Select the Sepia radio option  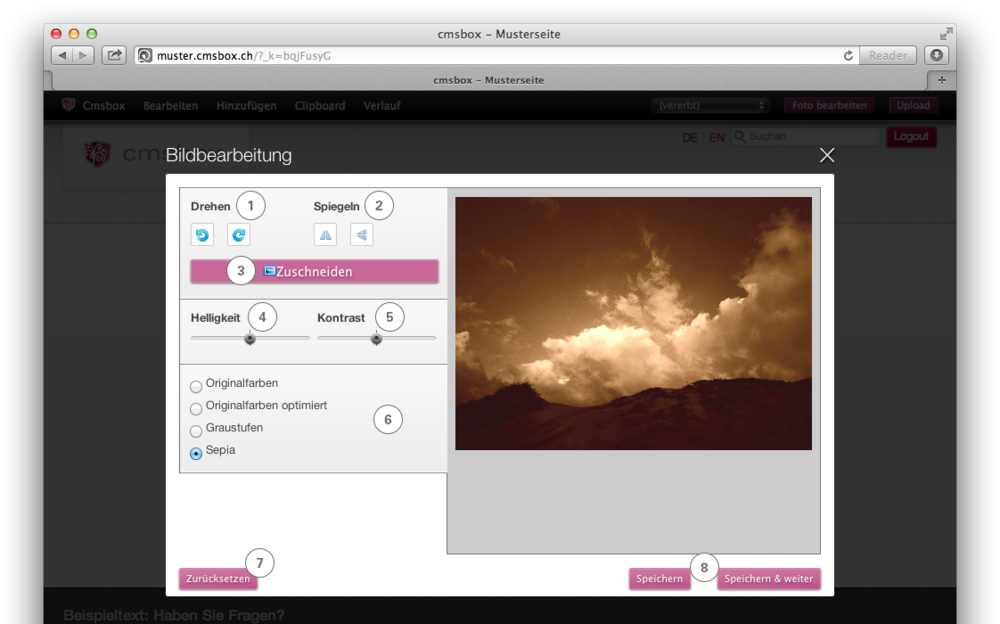click(196, 453)
